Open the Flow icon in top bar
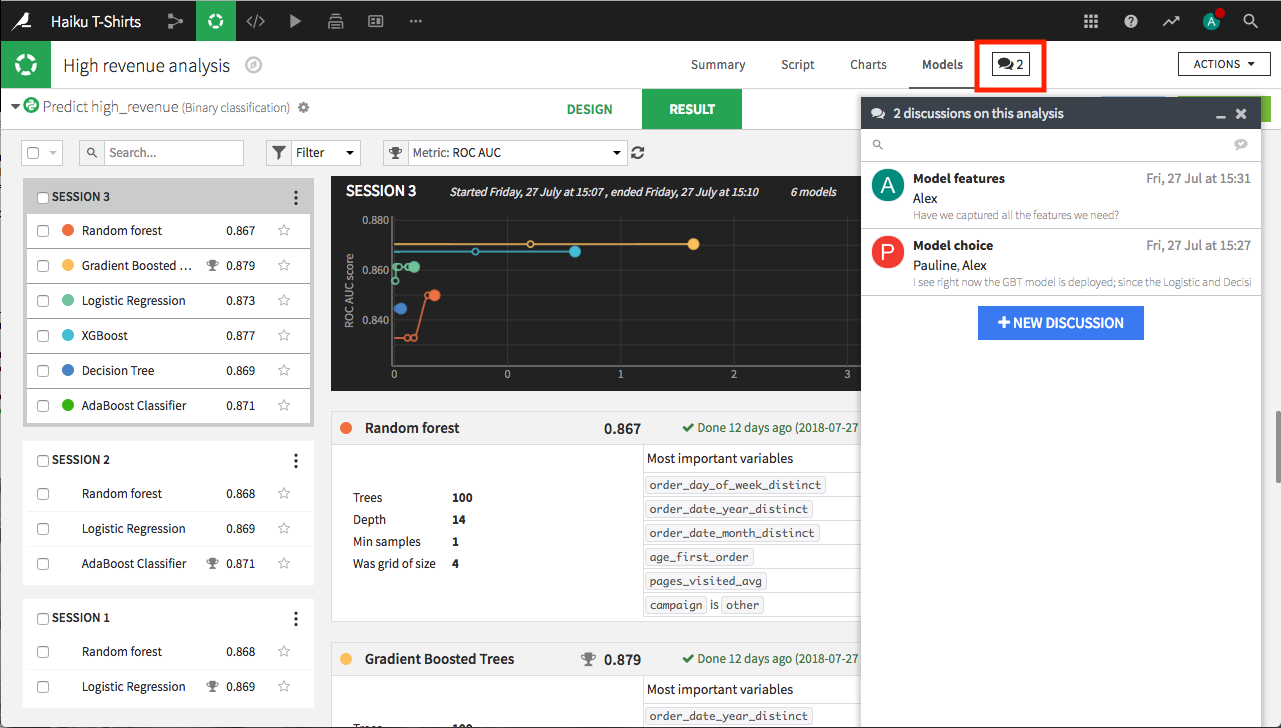 [176, 20]
